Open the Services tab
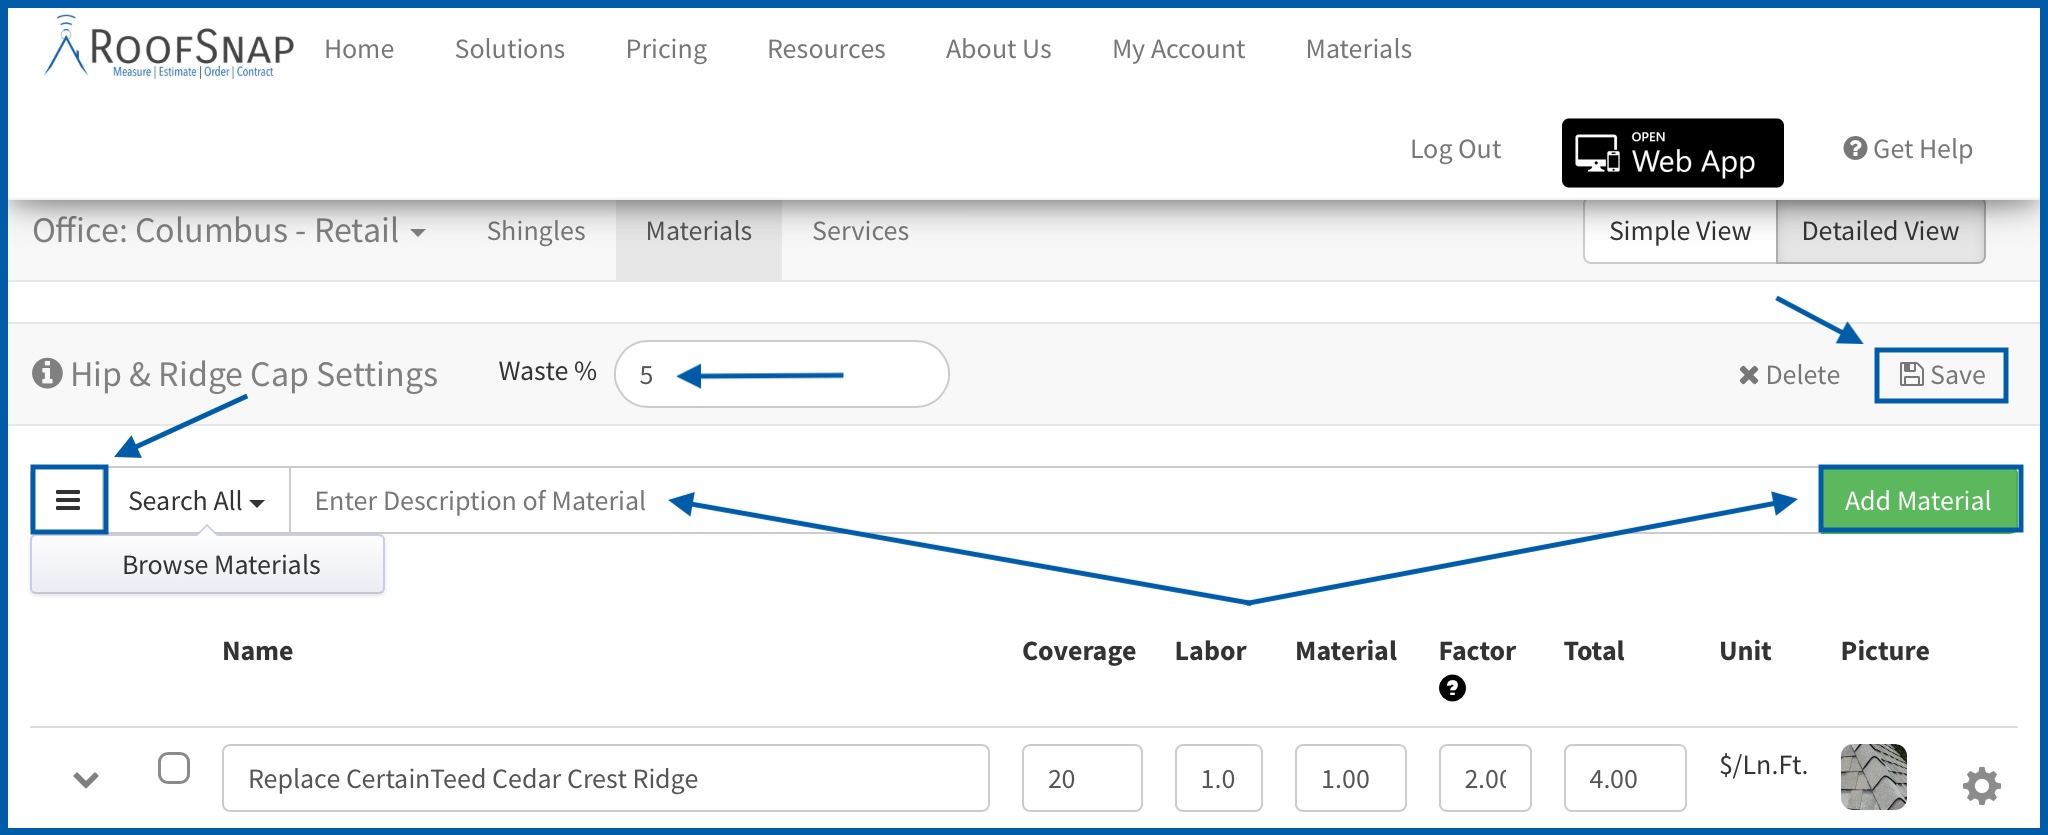This screenshot has height=835, width=2048. [x=860, y=231]
